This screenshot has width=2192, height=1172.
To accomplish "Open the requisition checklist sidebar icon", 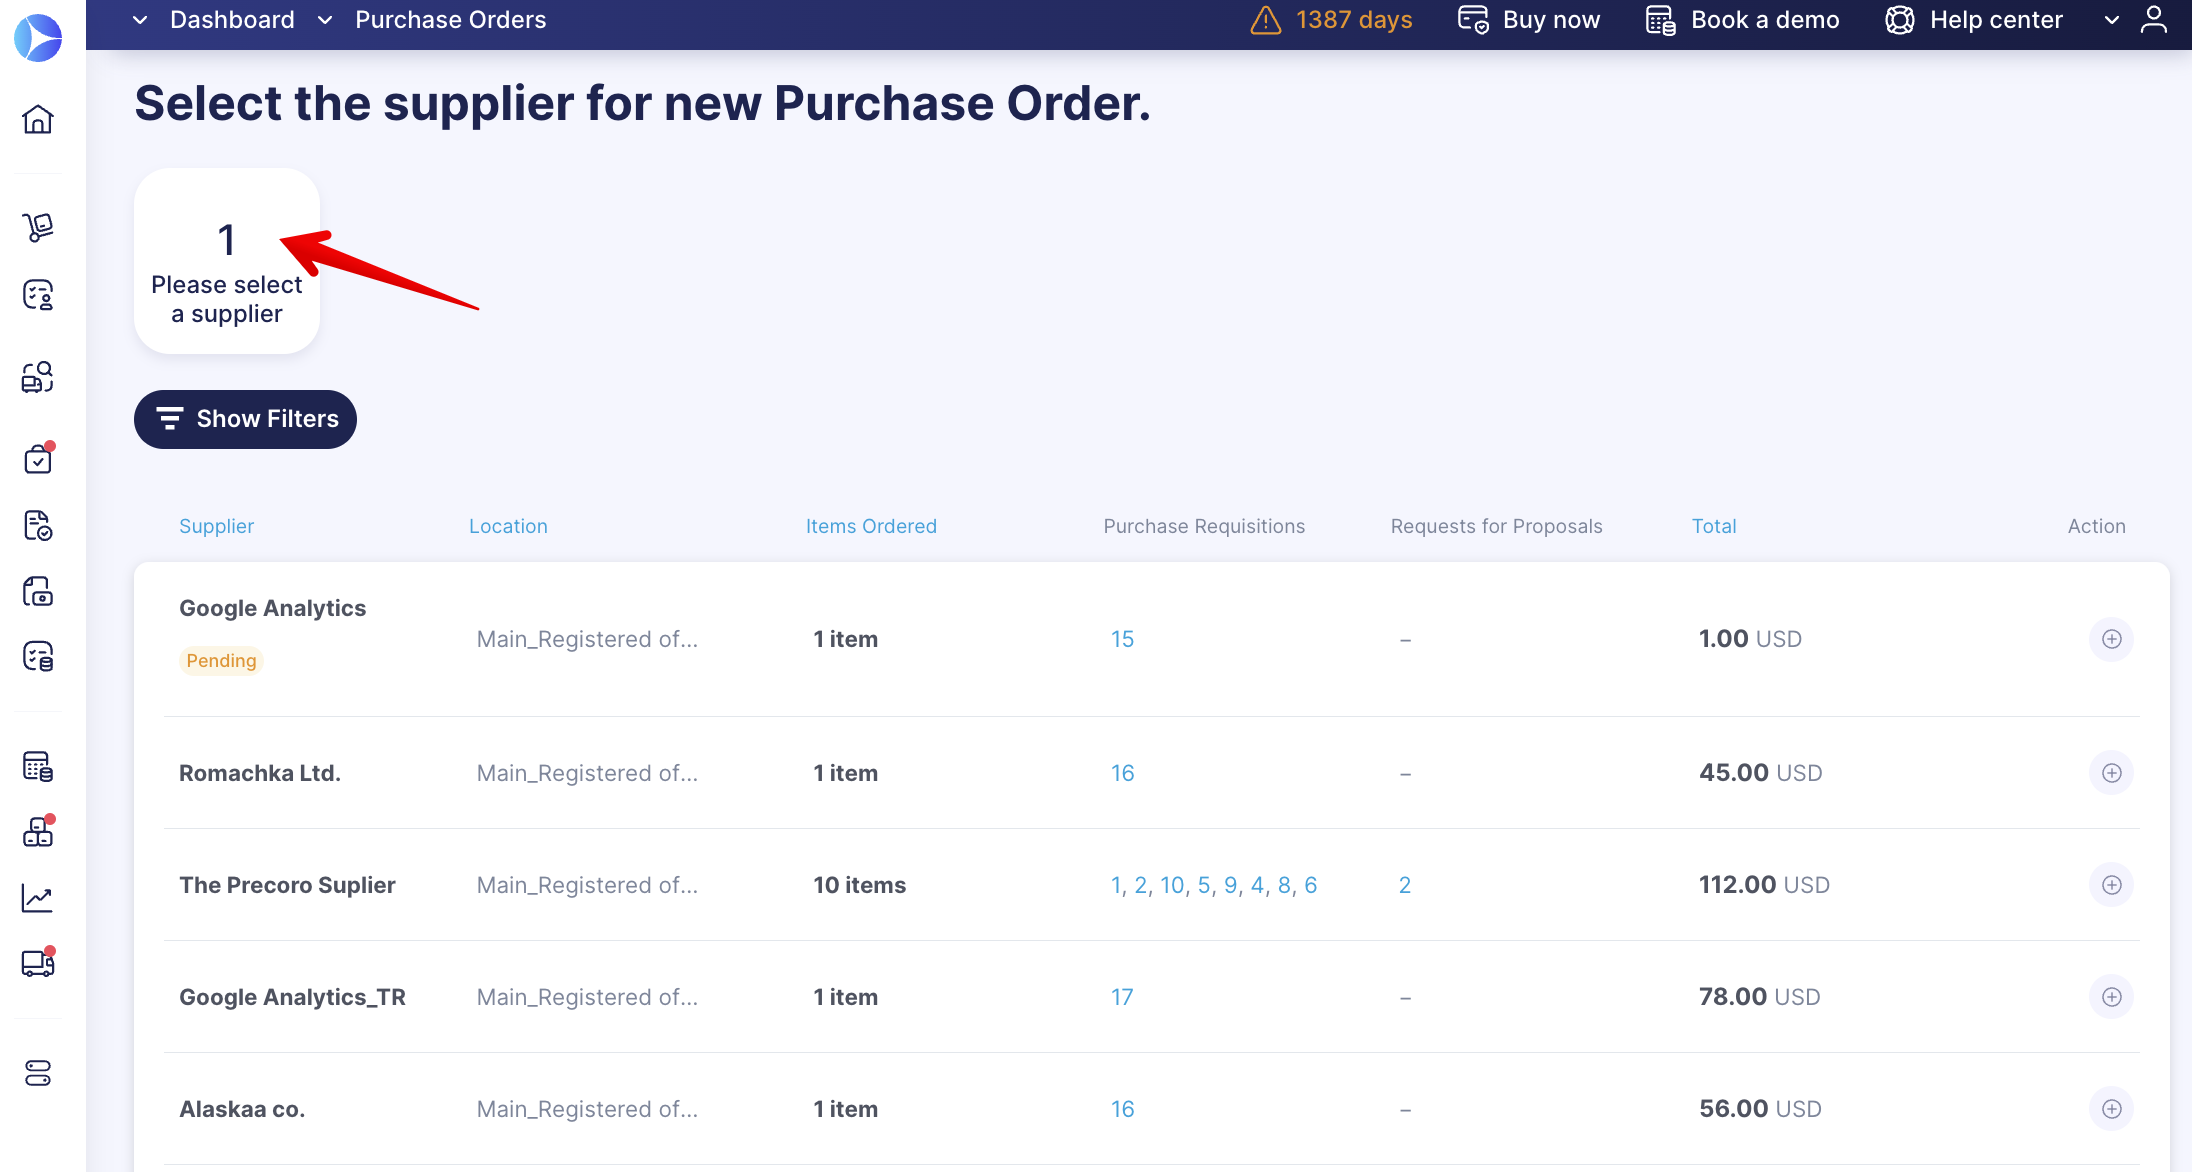I will [38, 295].
